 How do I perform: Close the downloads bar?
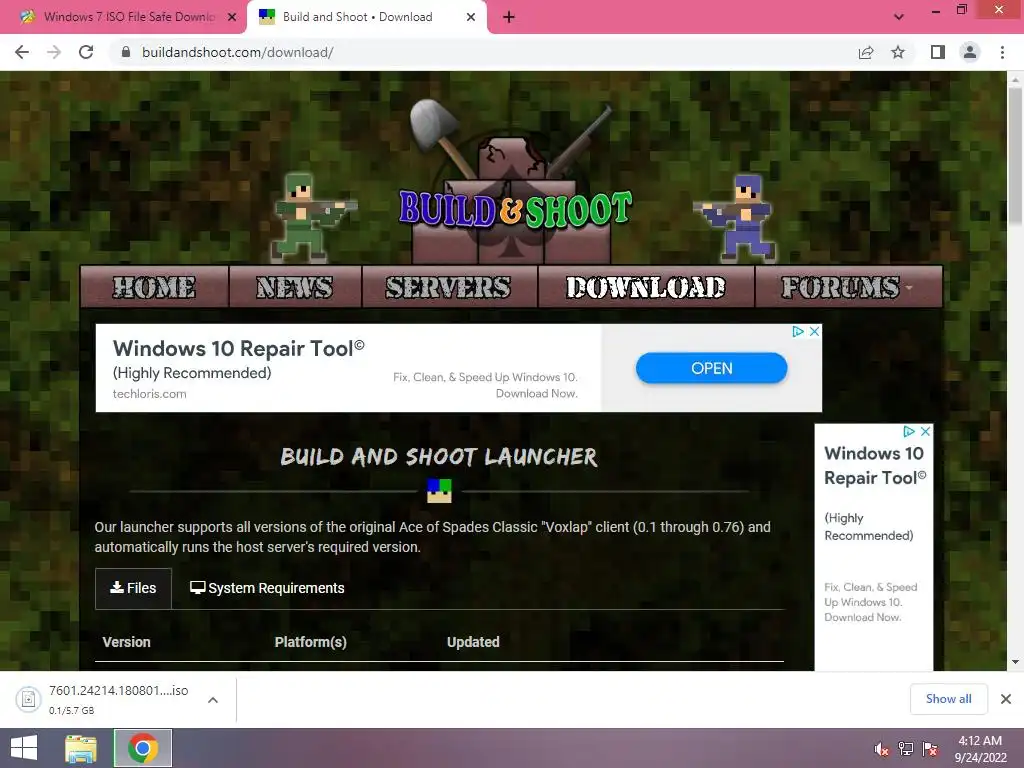coord(1006,699)
